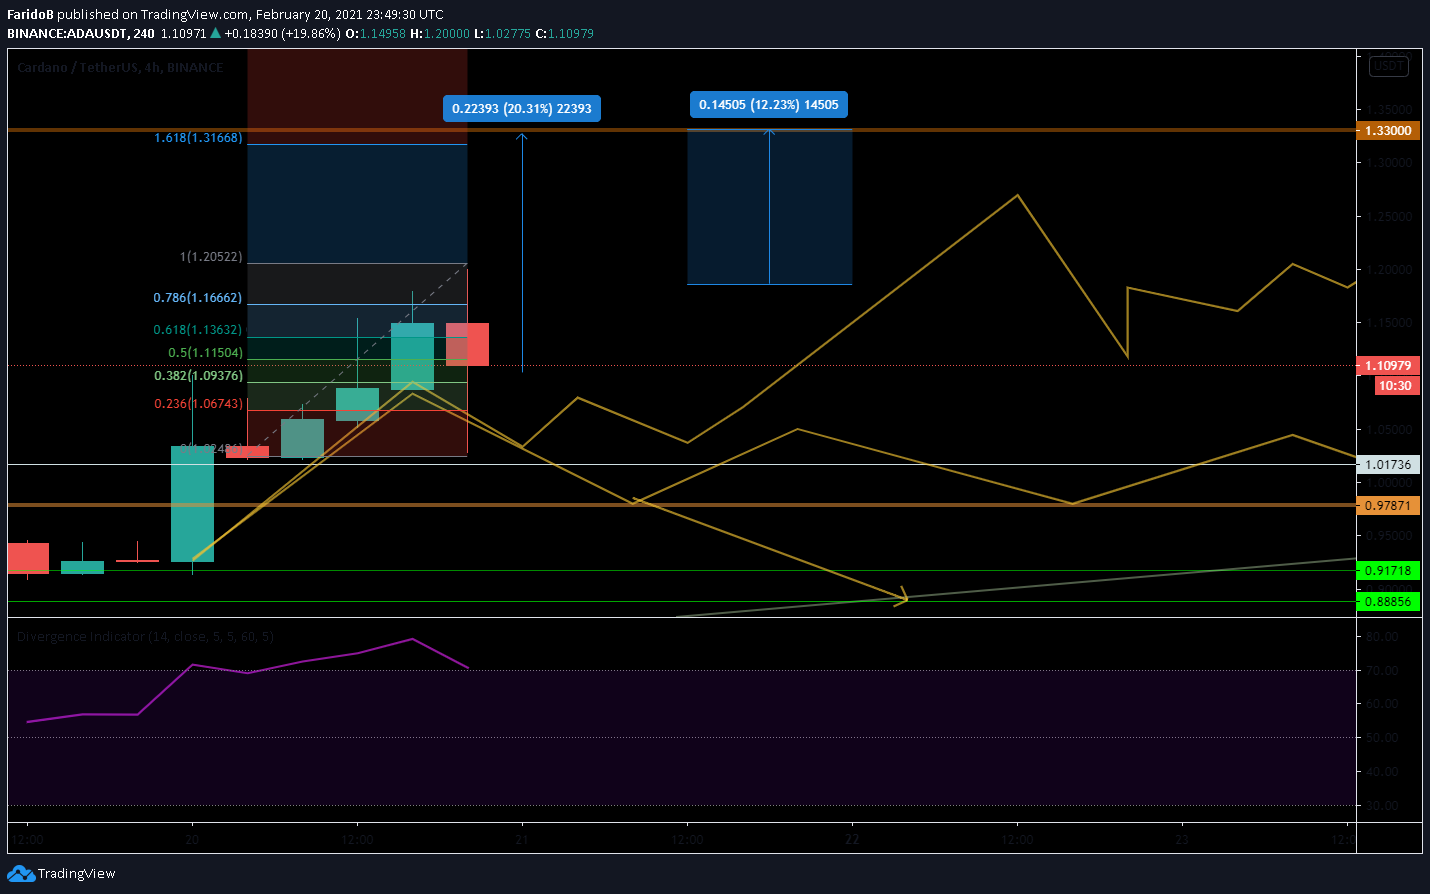
Task: Select the 0.22393 (20.31%) measurement label
Action: [522, 109]
